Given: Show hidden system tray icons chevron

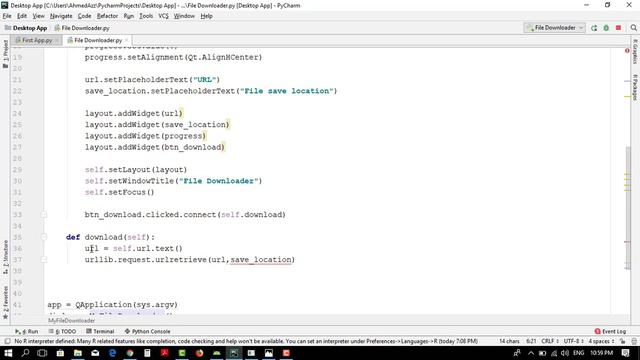Looking at the screenshot, I should 531,353.
